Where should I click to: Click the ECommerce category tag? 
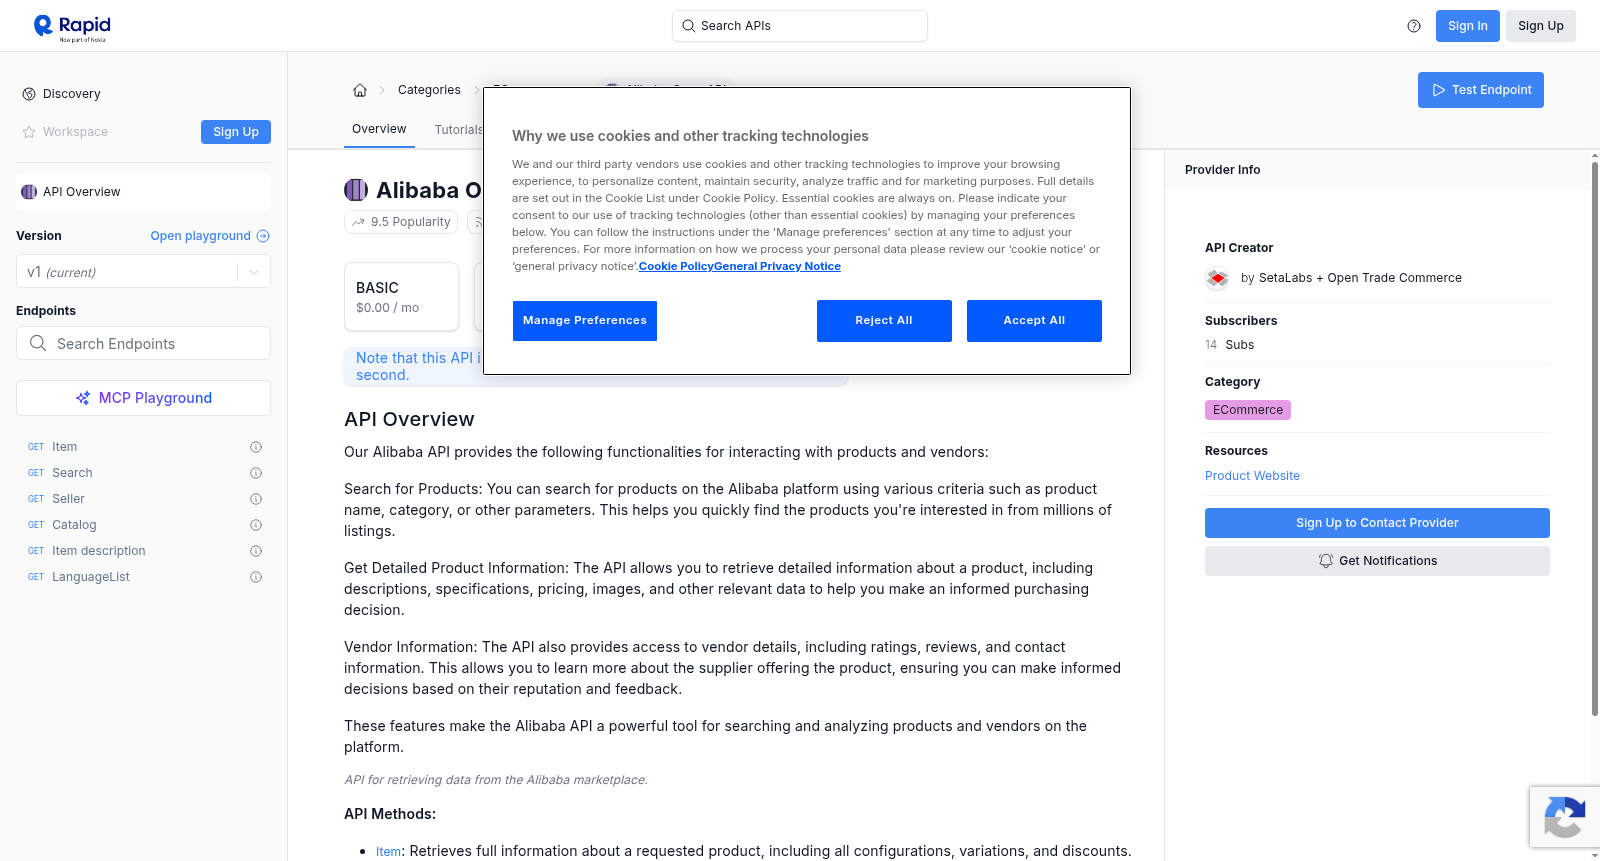[x=1248, y=410]
